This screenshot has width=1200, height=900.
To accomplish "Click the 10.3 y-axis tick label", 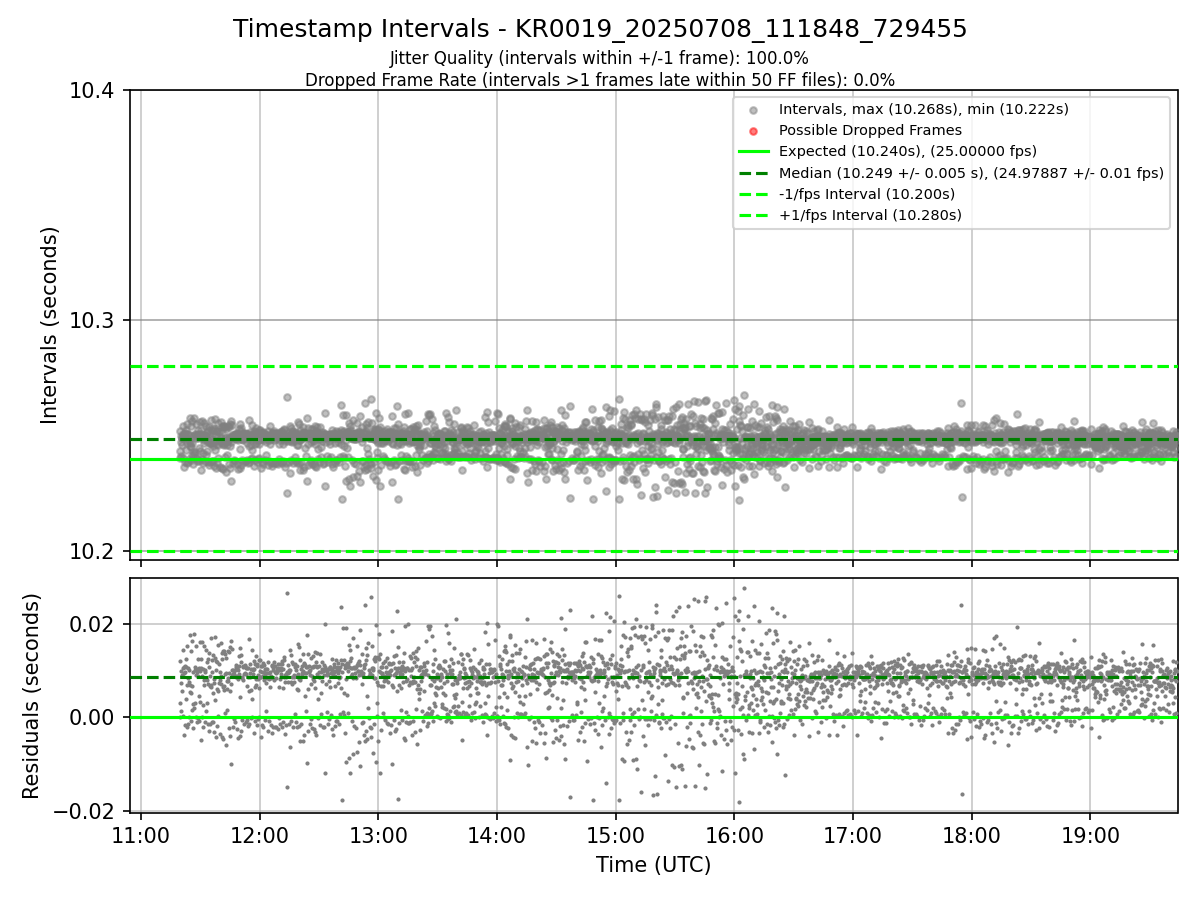I will coord(92,321).
